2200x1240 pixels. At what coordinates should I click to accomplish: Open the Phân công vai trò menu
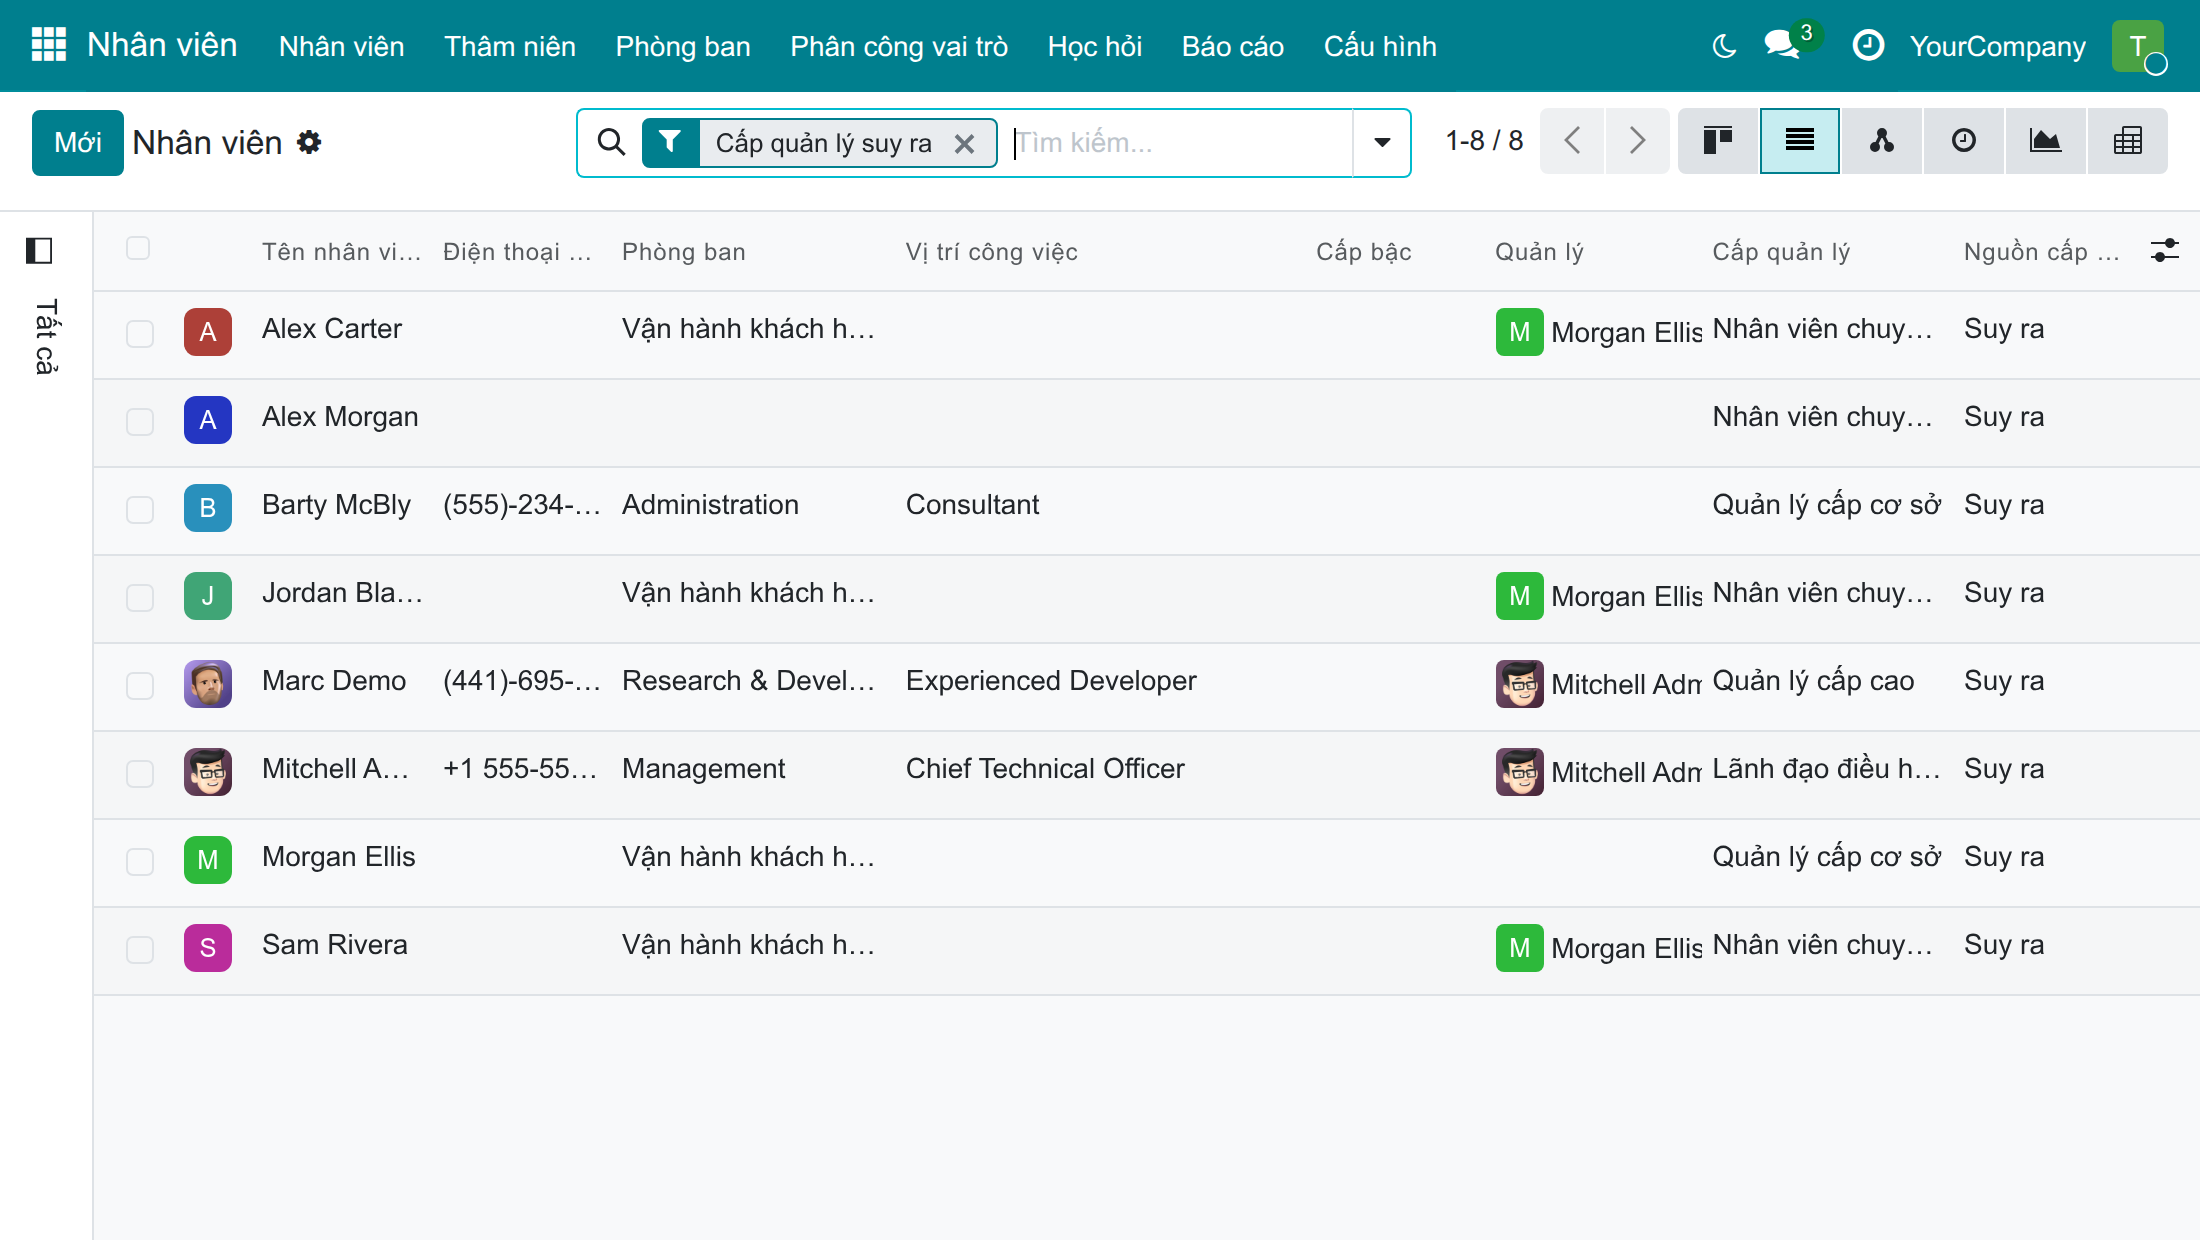tap(899, 46)
